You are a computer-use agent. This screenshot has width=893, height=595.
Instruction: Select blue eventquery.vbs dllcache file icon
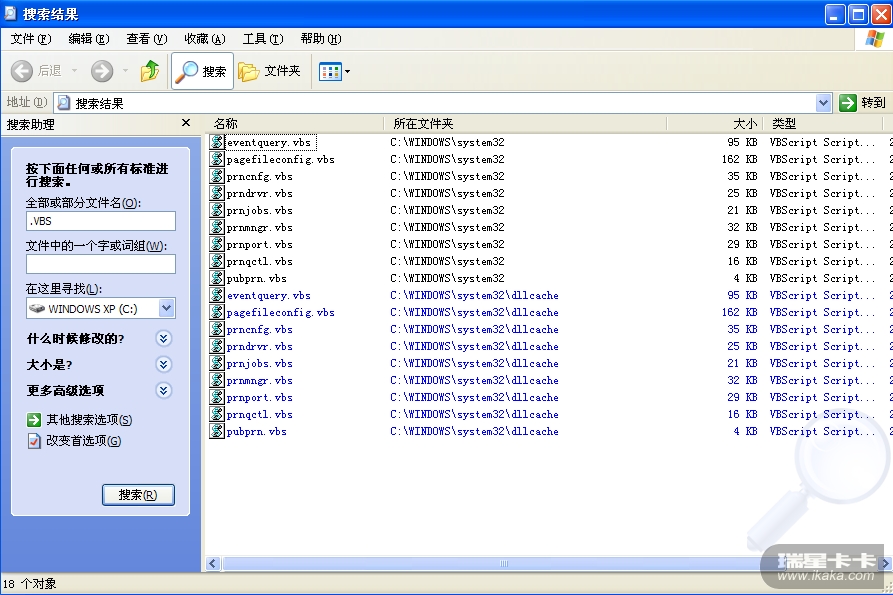[x=216, y=296]
